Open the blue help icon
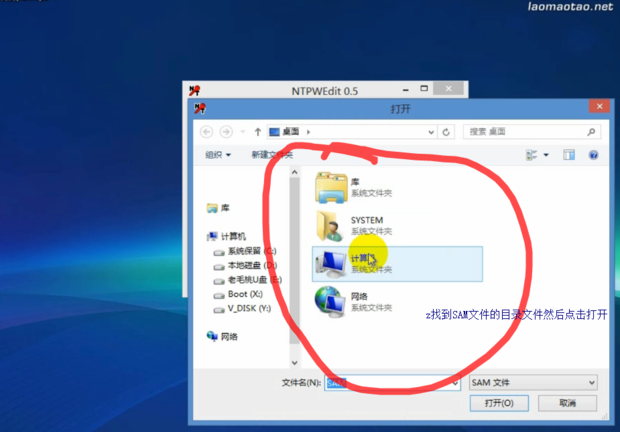This screenshot has height=432, width=620. coord(593,155)
